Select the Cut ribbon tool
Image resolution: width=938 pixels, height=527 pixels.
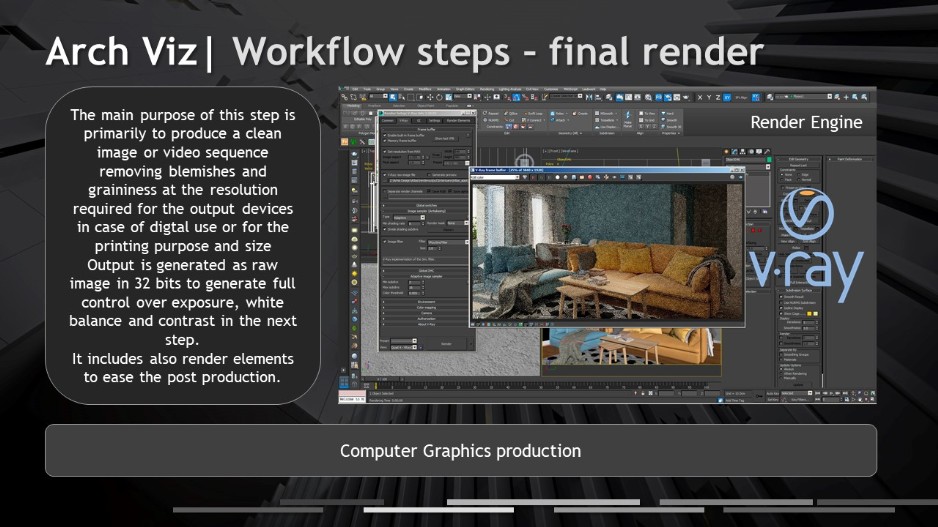tap(510, 120)
